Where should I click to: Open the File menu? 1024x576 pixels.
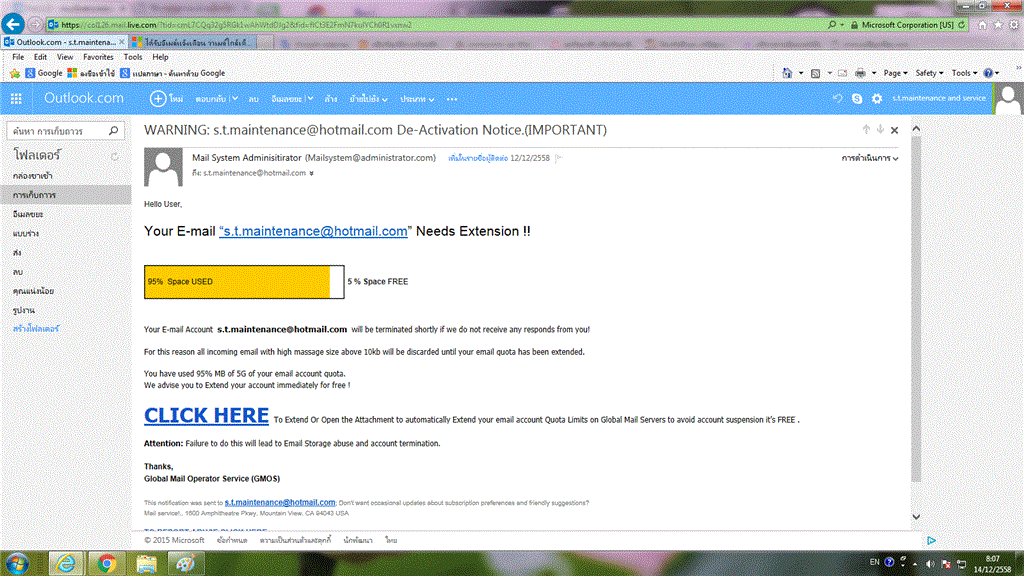(x=18, y=57)
